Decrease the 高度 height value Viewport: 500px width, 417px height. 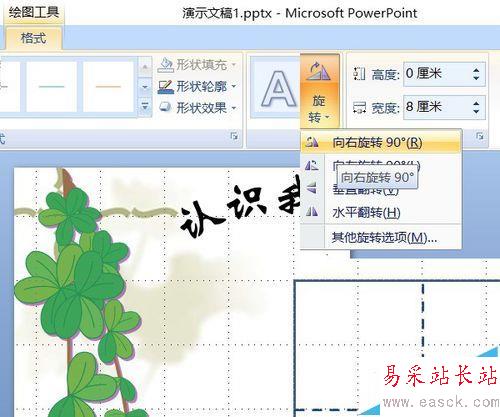[476, 78]
